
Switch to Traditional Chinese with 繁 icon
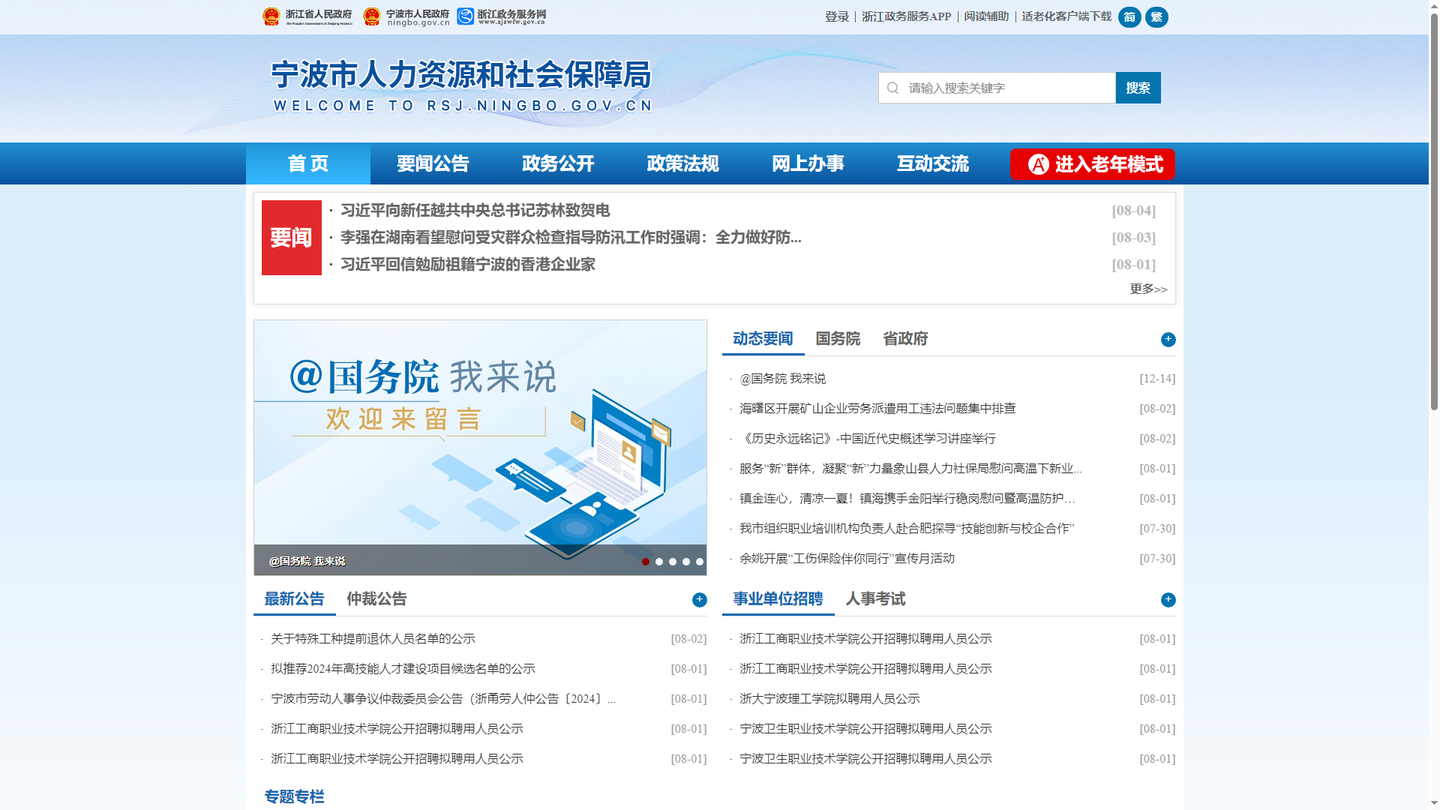(x=1157, y=17)
